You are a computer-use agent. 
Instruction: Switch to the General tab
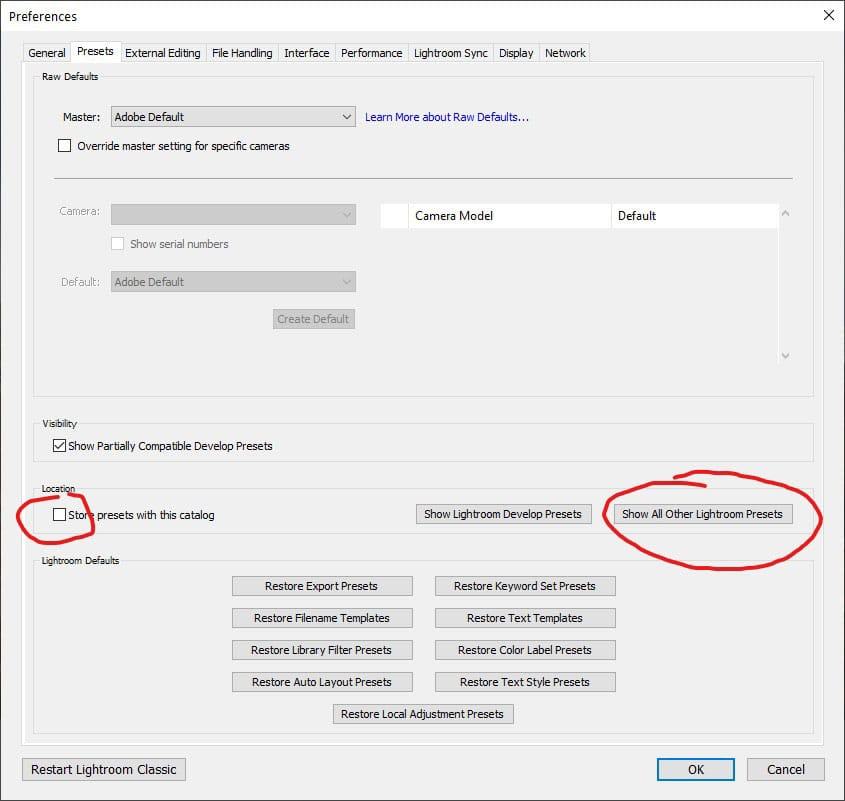tap(47, 53)
